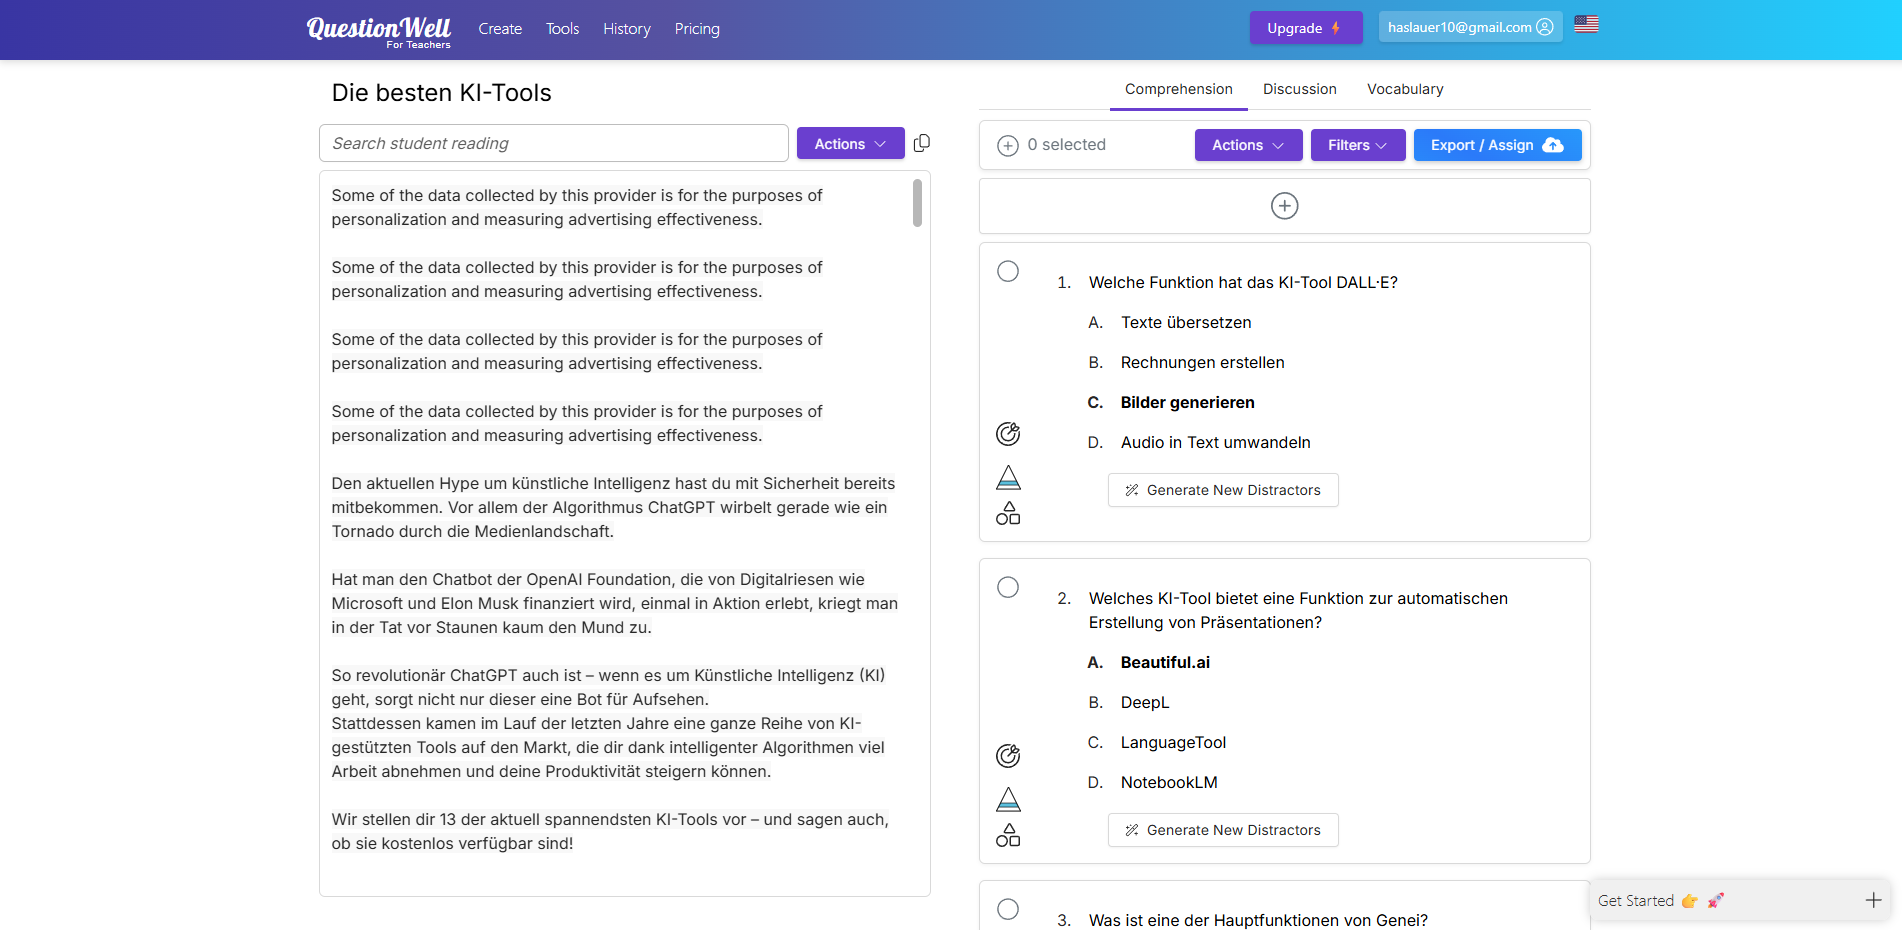This screenshot has height=930, width=1902.
Task: Click Generate New Distractors for question 1
Action: point(1222,490)
